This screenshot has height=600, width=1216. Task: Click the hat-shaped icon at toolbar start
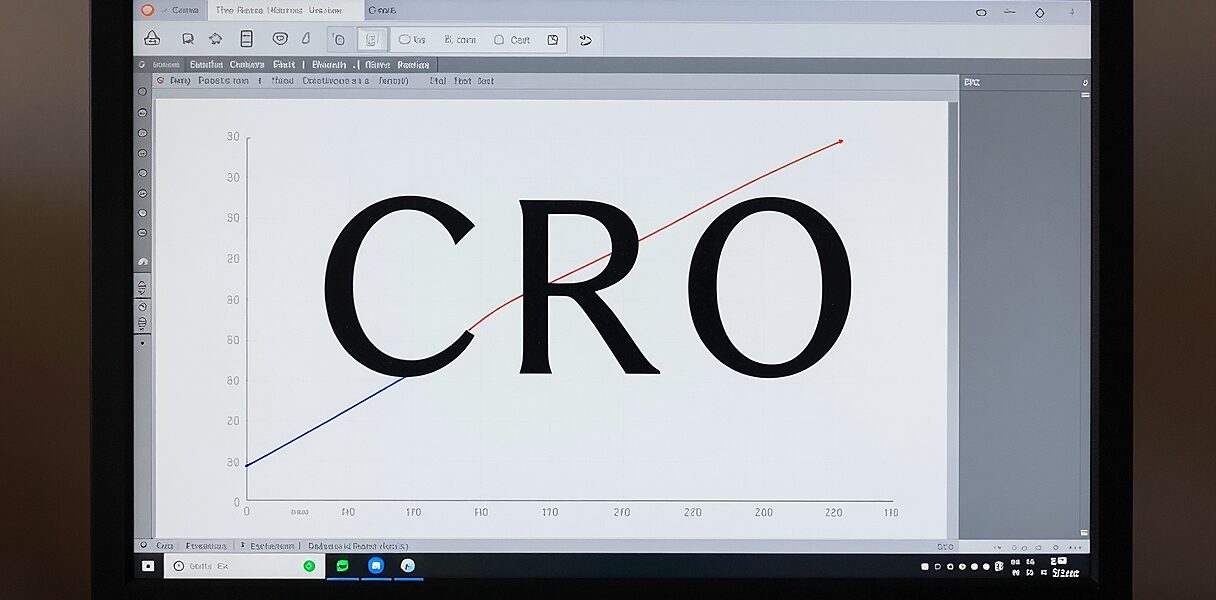(x=152, y=39)
